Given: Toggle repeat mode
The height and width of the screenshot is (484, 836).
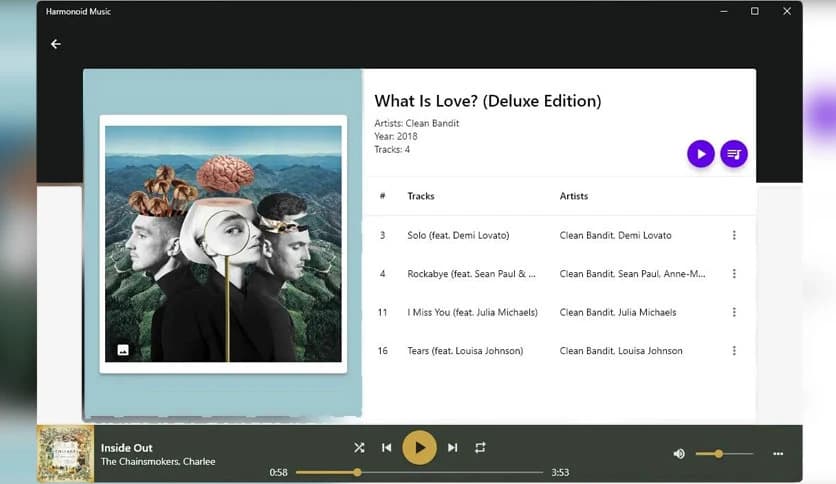Looking at the screenshot, I should tap(480, 448).
